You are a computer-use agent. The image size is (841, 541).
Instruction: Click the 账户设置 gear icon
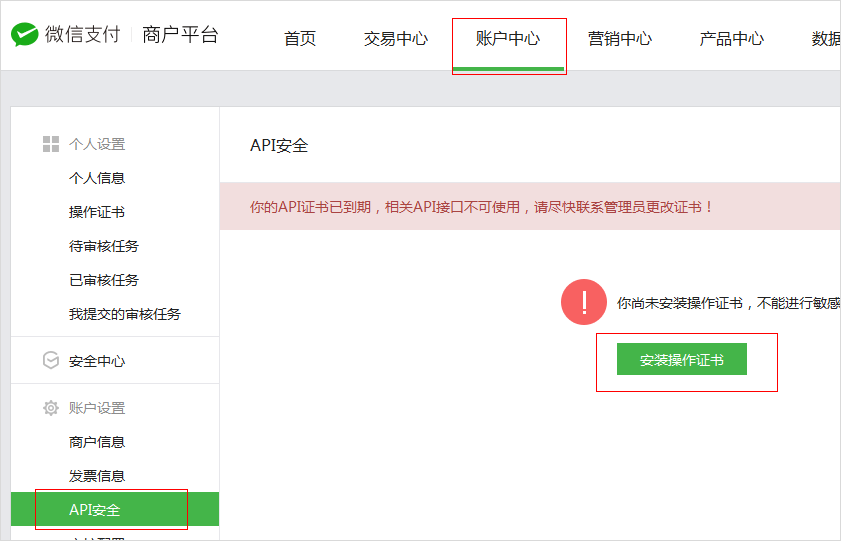pos(51,408)
